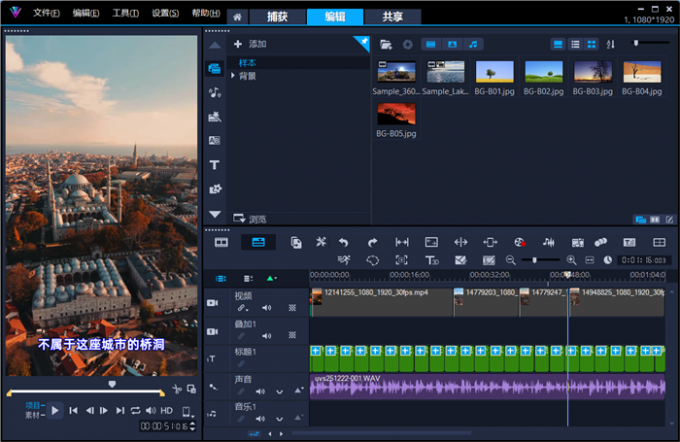Image resolution: width=680 pixels, height=442 pixels.
Task: Switch to storyboard view
Action: click(x=221, y=242)
